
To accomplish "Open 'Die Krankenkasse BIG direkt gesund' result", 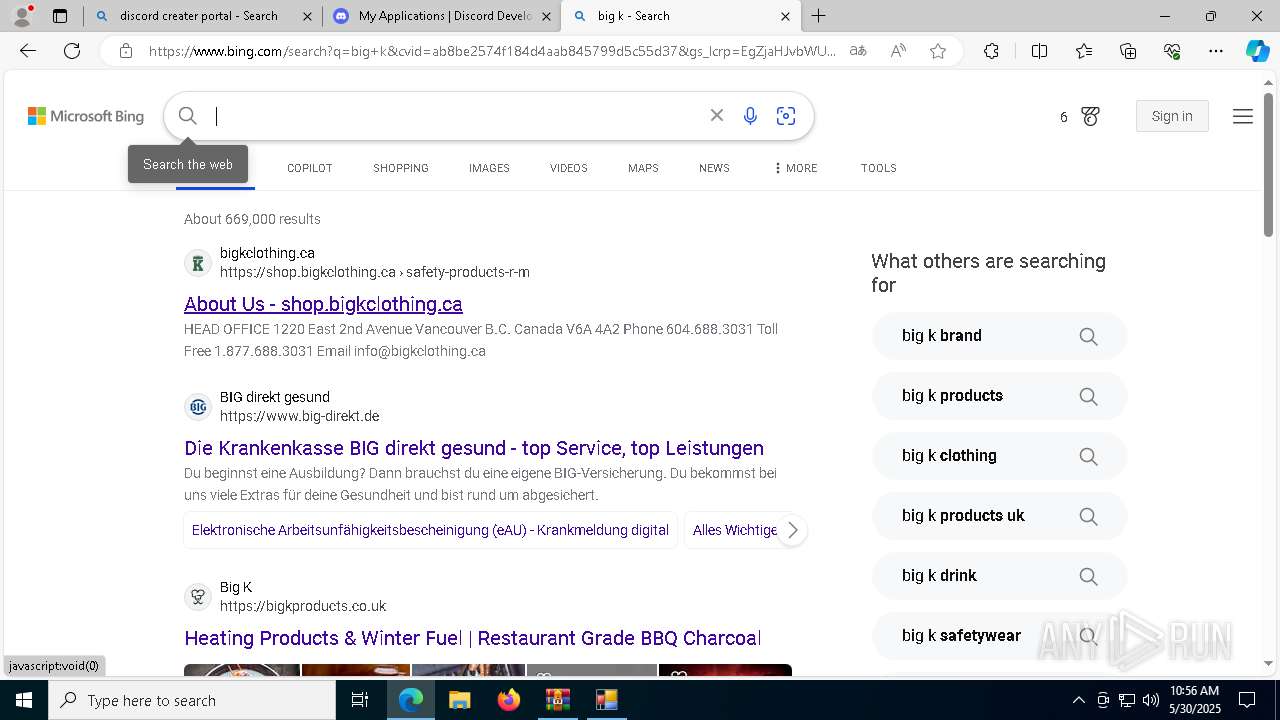I will coord(474,448).
